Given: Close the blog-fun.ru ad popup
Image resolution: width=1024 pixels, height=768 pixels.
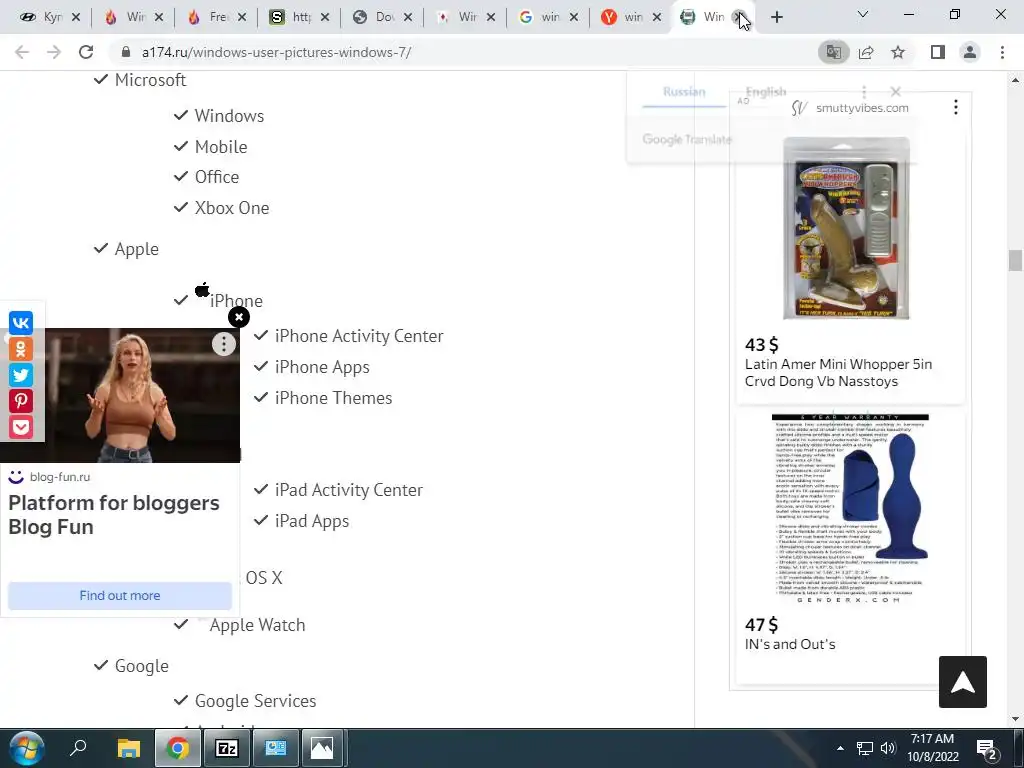Looking at the screenshot, I should (x=239, y=317).
